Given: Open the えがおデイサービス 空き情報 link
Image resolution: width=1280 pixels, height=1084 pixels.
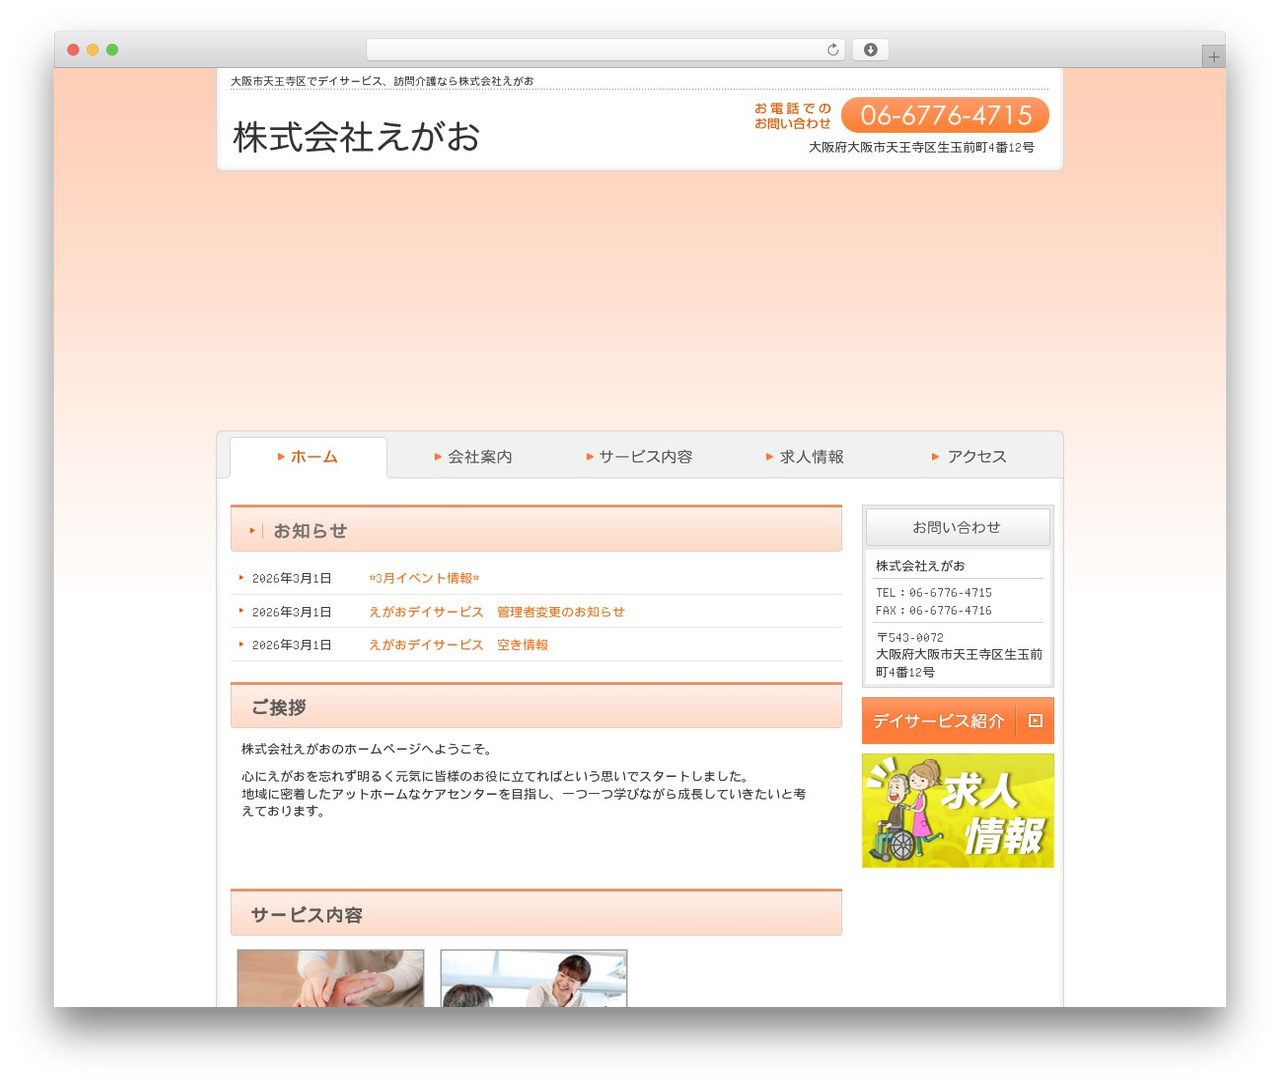Looking at the screenshot, I should [458, 645].
